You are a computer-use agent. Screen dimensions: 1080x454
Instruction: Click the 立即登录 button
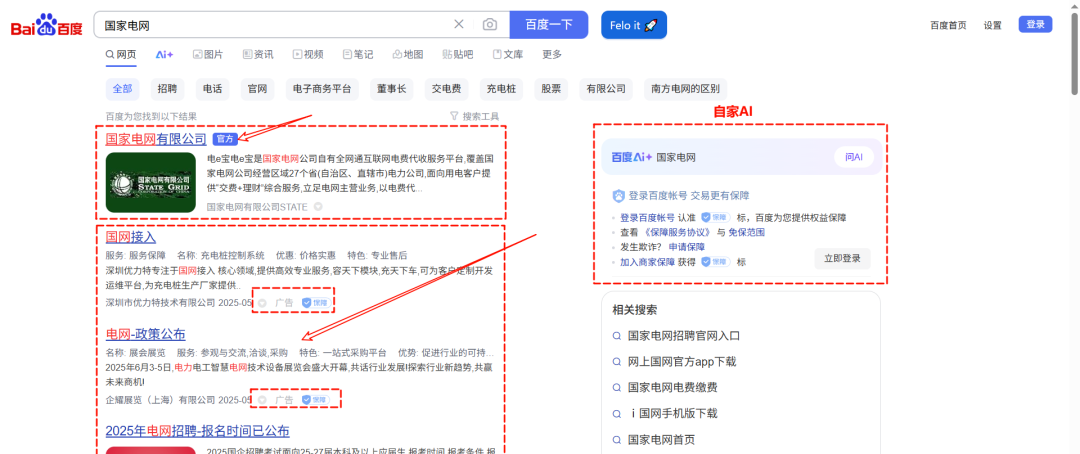(x=842, y=258)
